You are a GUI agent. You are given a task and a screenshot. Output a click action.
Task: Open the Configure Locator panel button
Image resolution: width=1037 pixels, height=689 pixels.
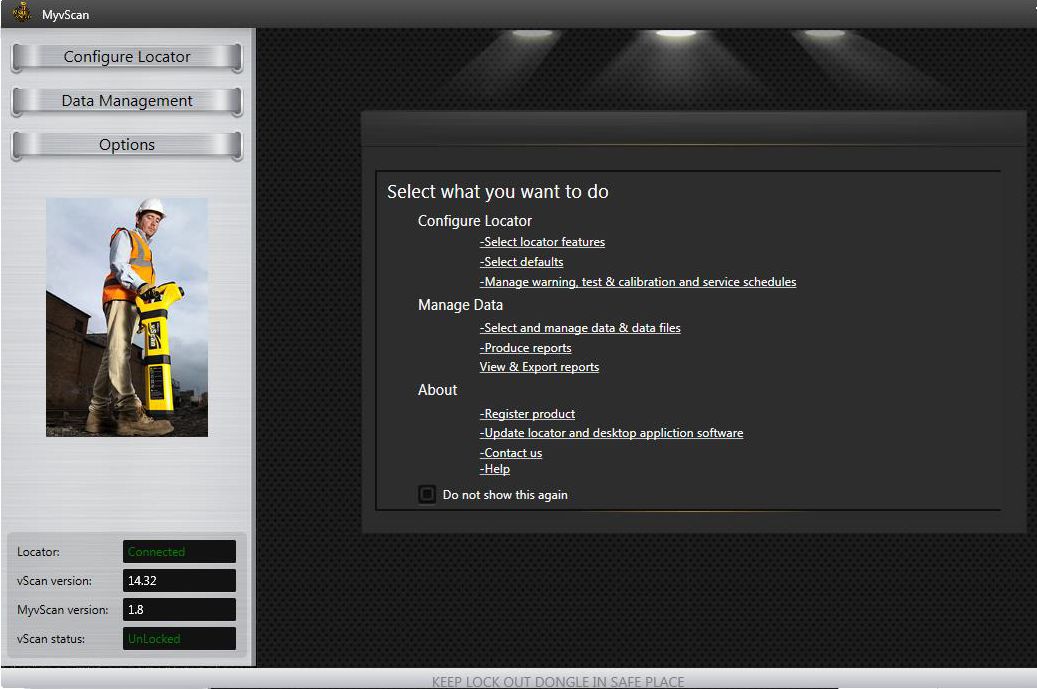(x=127, y=58)
